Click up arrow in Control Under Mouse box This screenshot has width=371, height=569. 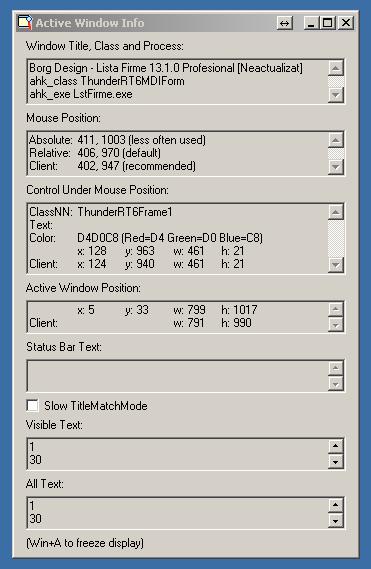[336, 212]
